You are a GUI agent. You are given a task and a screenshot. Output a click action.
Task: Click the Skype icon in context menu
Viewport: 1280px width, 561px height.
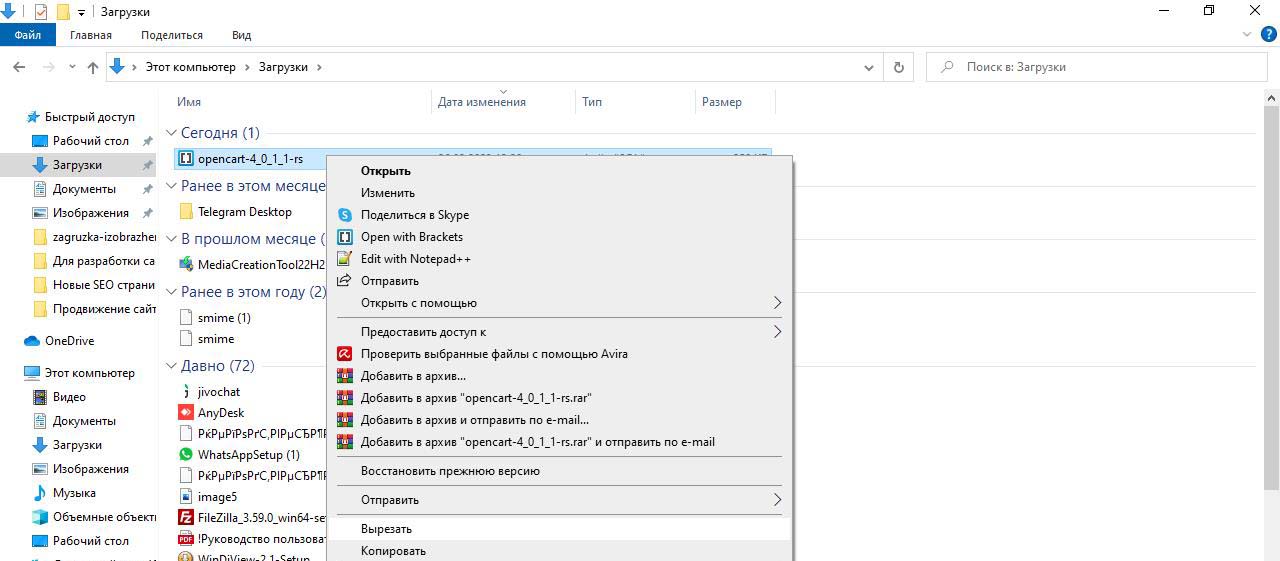pos(345,215)
